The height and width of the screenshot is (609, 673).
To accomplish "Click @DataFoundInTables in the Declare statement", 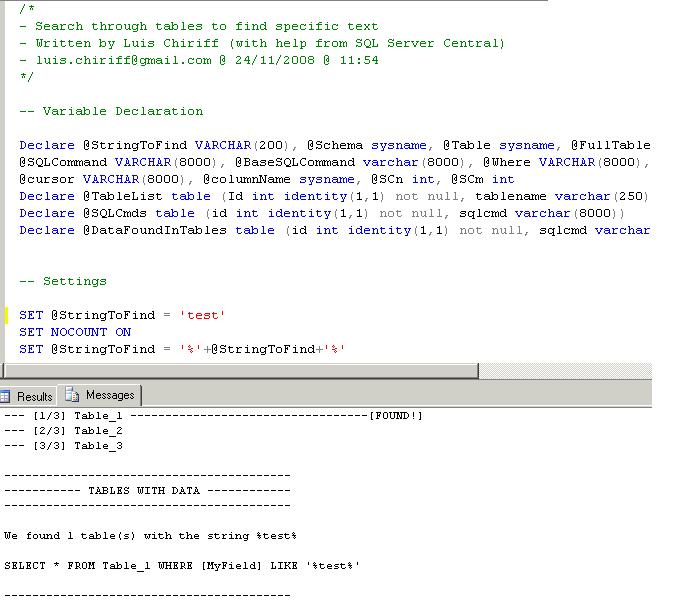I will (x=155, y=230).
